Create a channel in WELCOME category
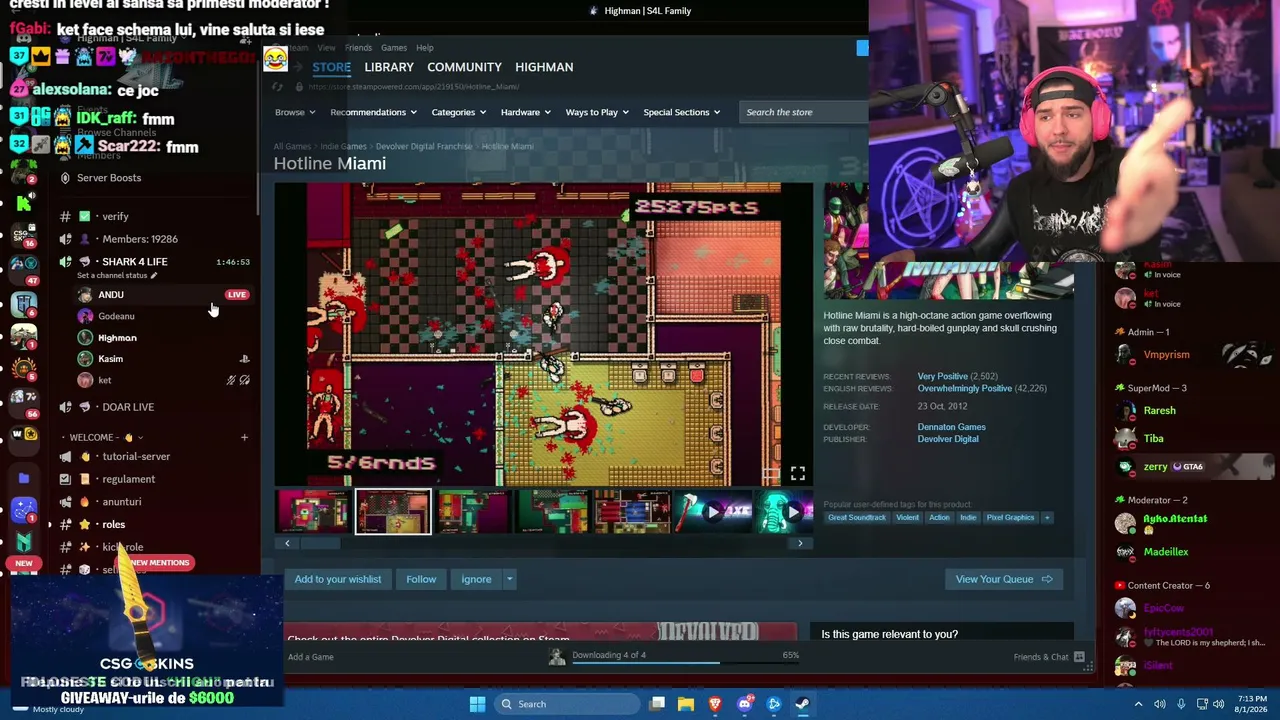The height and width of the screenshot is (720, 1280). (244, 437)
